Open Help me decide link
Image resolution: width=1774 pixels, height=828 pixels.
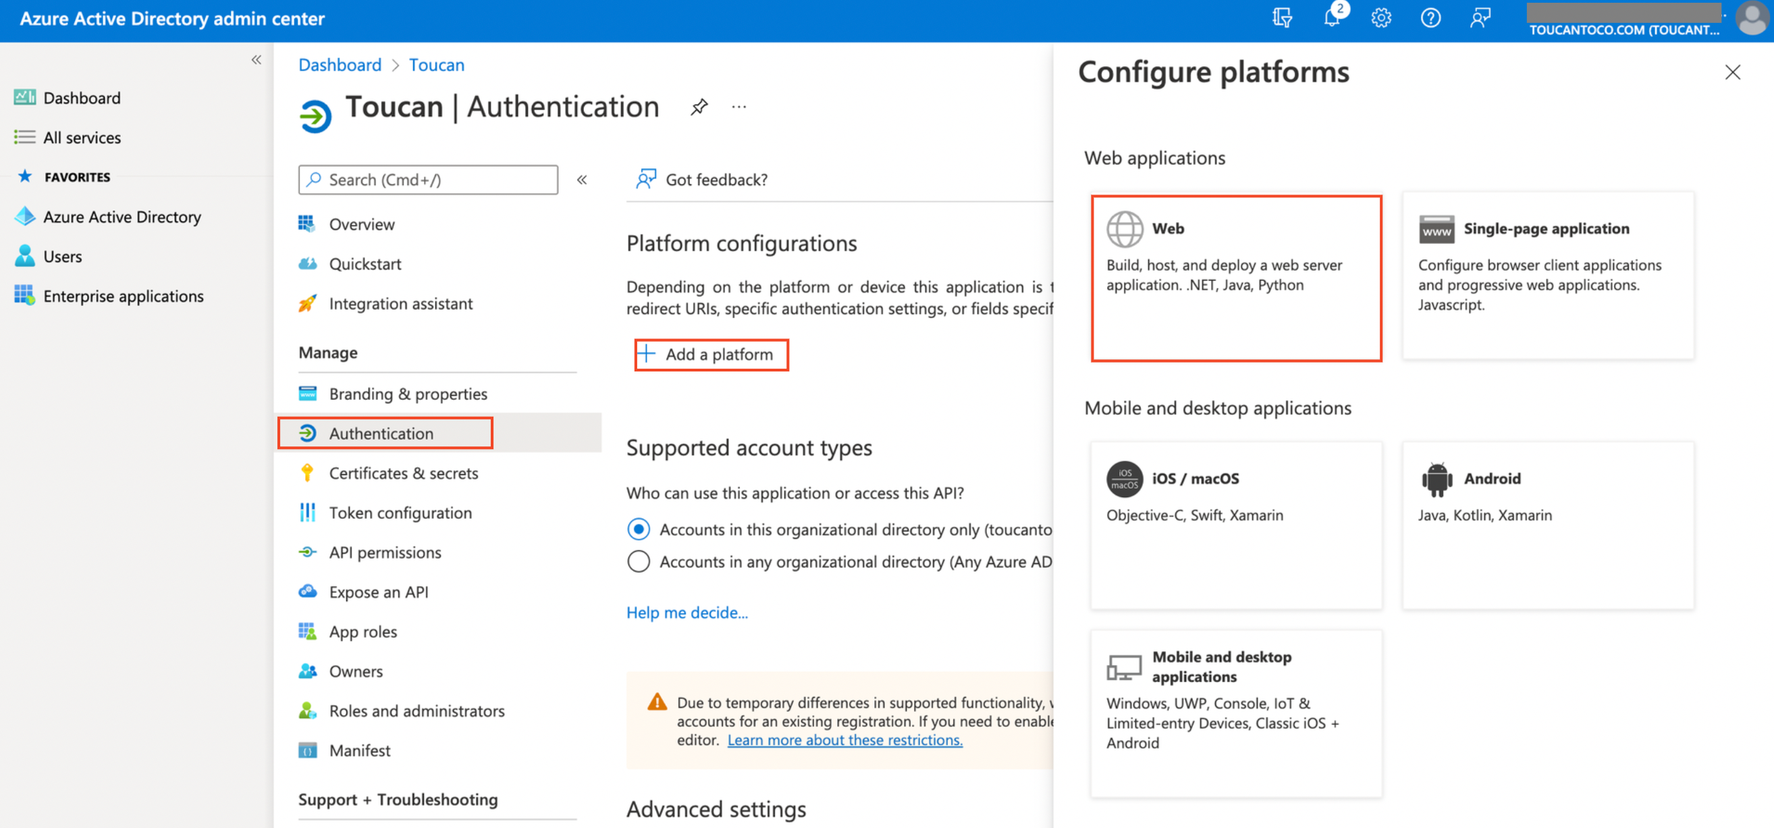click(687, 612)
